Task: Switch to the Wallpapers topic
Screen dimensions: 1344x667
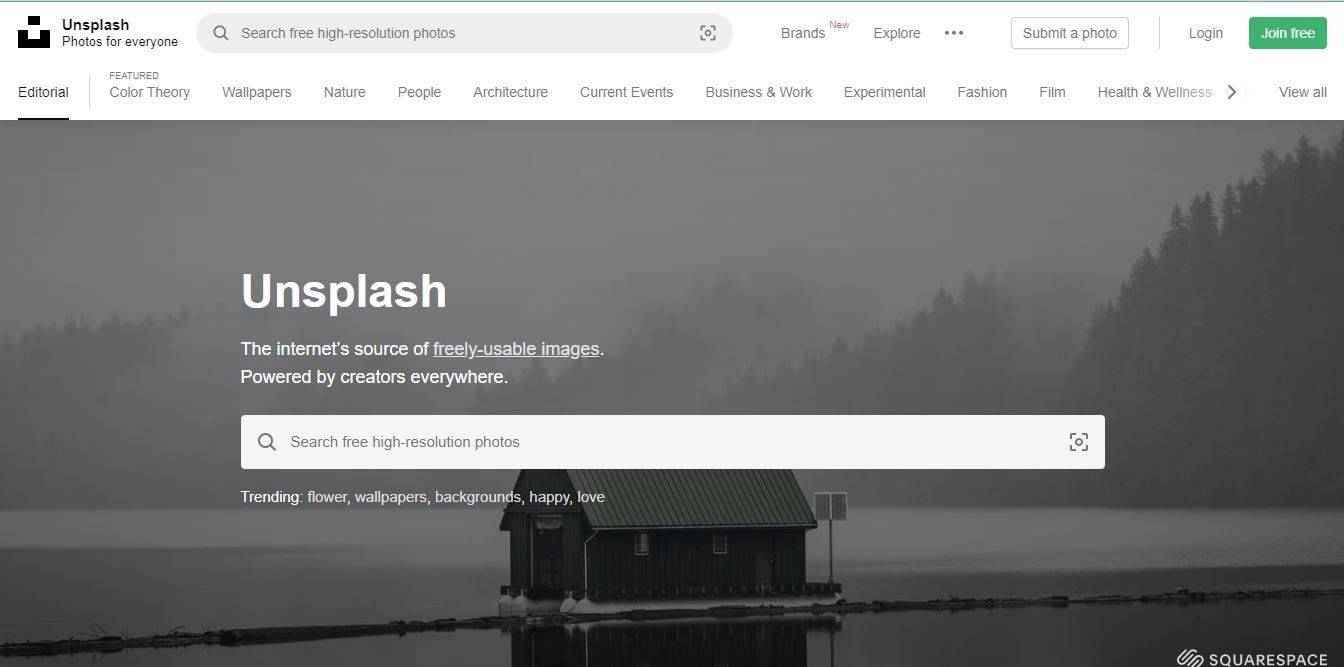Action: click(257, 92)
